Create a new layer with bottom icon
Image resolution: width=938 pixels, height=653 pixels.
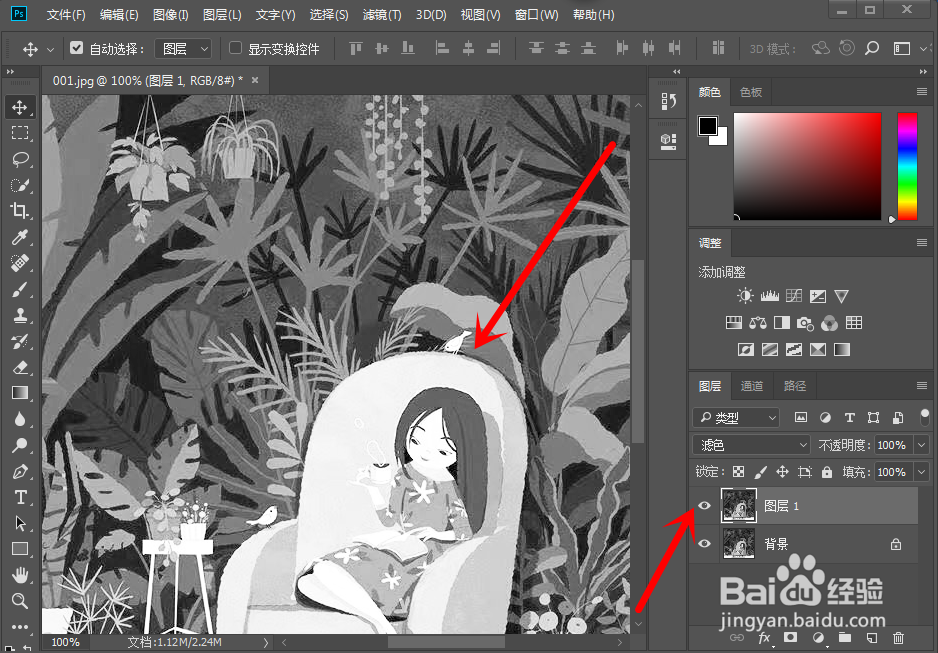click(x=872, y=638)
